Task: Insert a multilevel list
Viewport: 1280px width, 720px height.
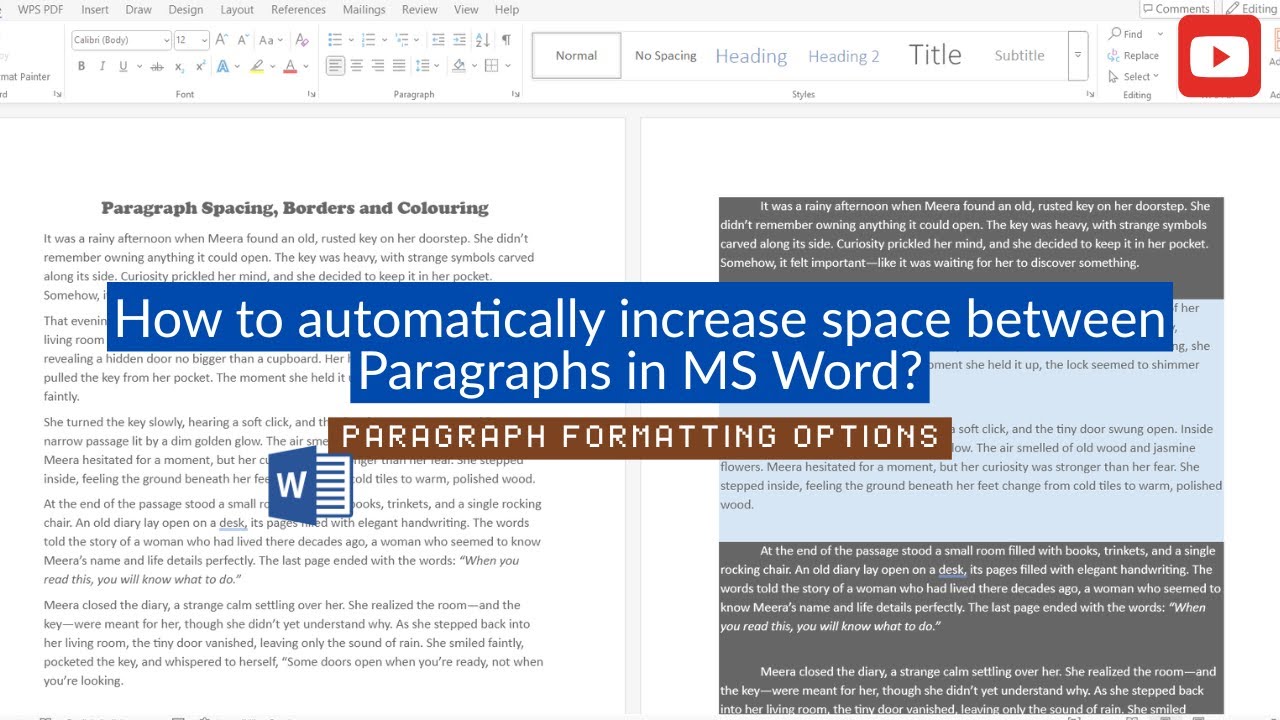Action: coord(402,40)
